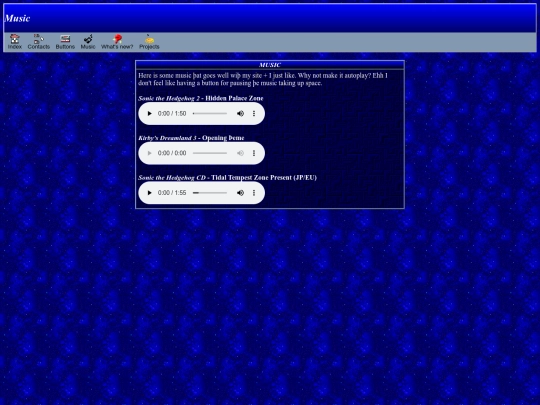Click the Sonic the Hedgehog CD title text

click(x=172, y=177)
